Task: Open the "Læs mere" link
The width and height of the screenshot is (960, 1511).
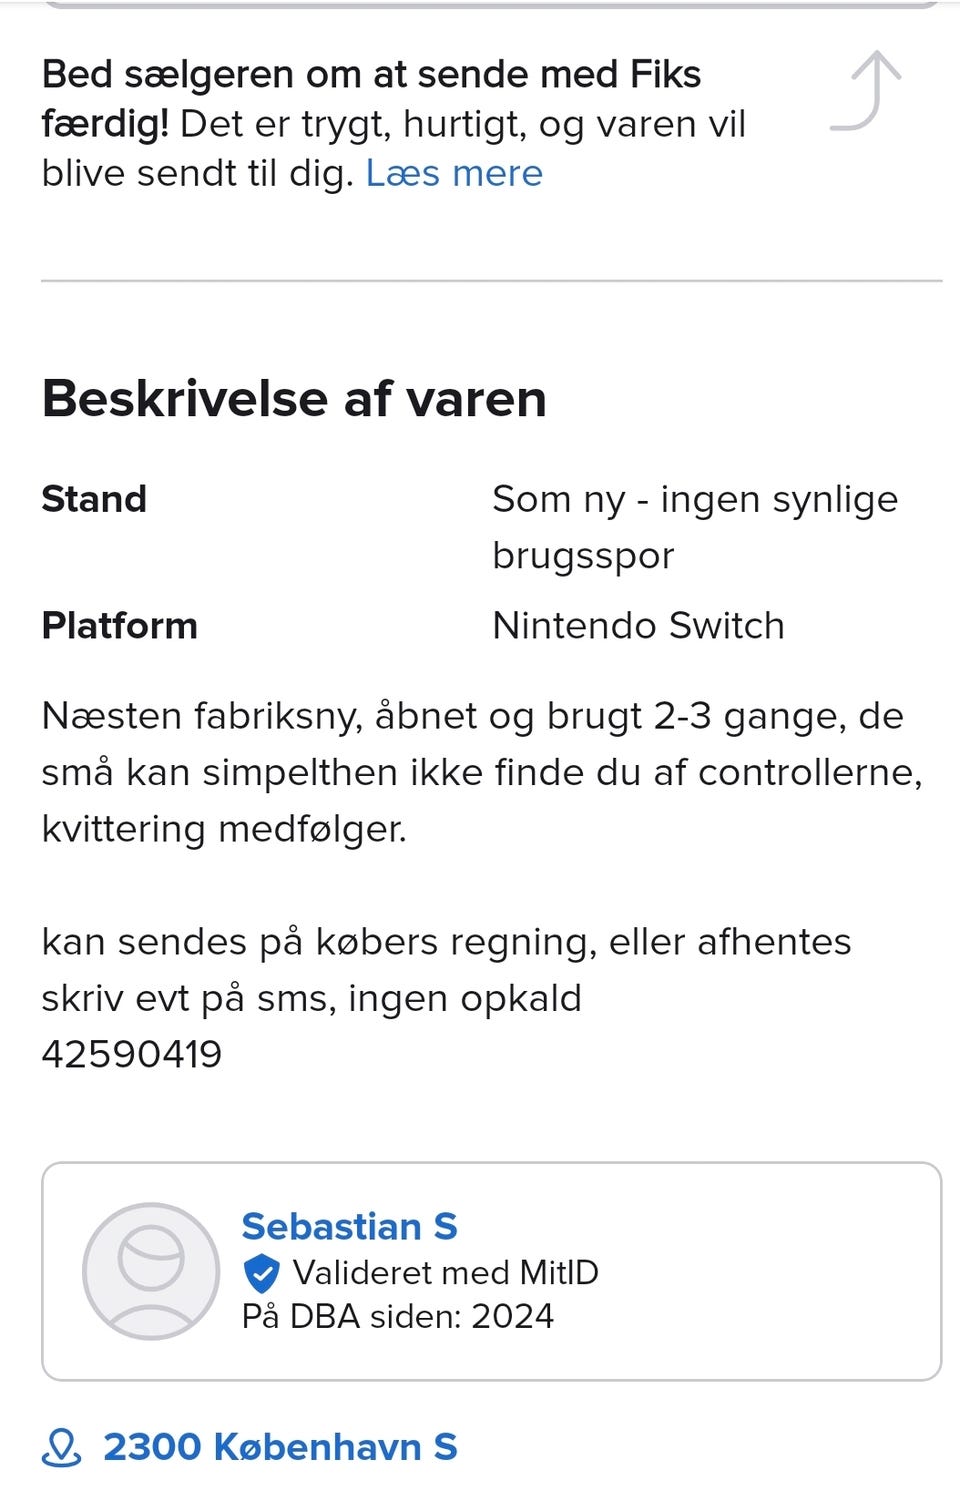Action: [453, 174]
